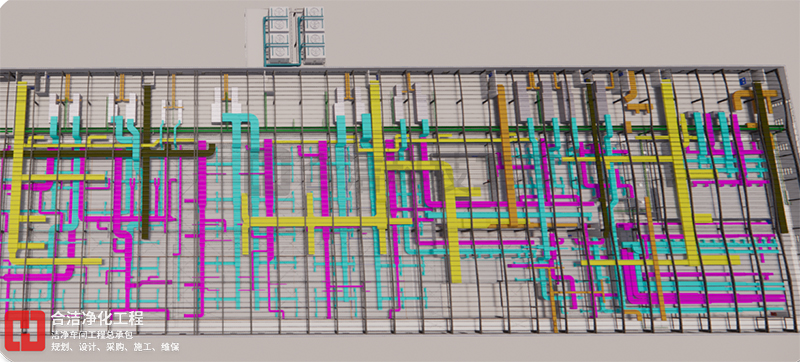Viewport: 800px width, 362px height.
Task: Select the magenta curved duct at bottom left
Action: (38, 275)
